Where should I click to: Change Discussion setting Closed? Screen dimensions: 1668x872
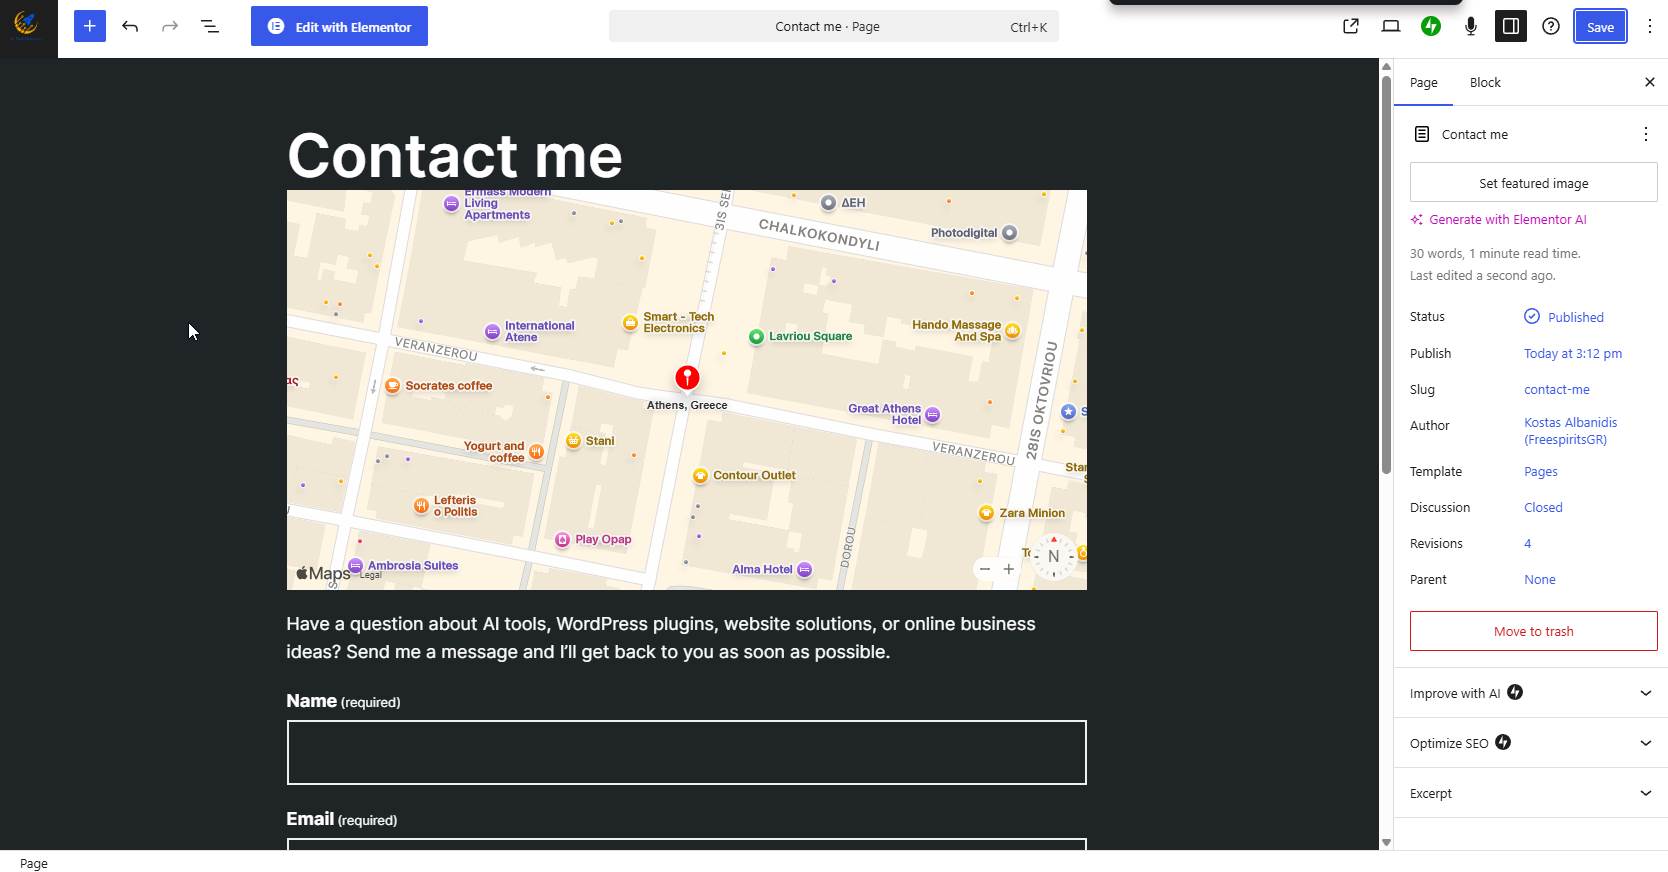(1543, 507)
